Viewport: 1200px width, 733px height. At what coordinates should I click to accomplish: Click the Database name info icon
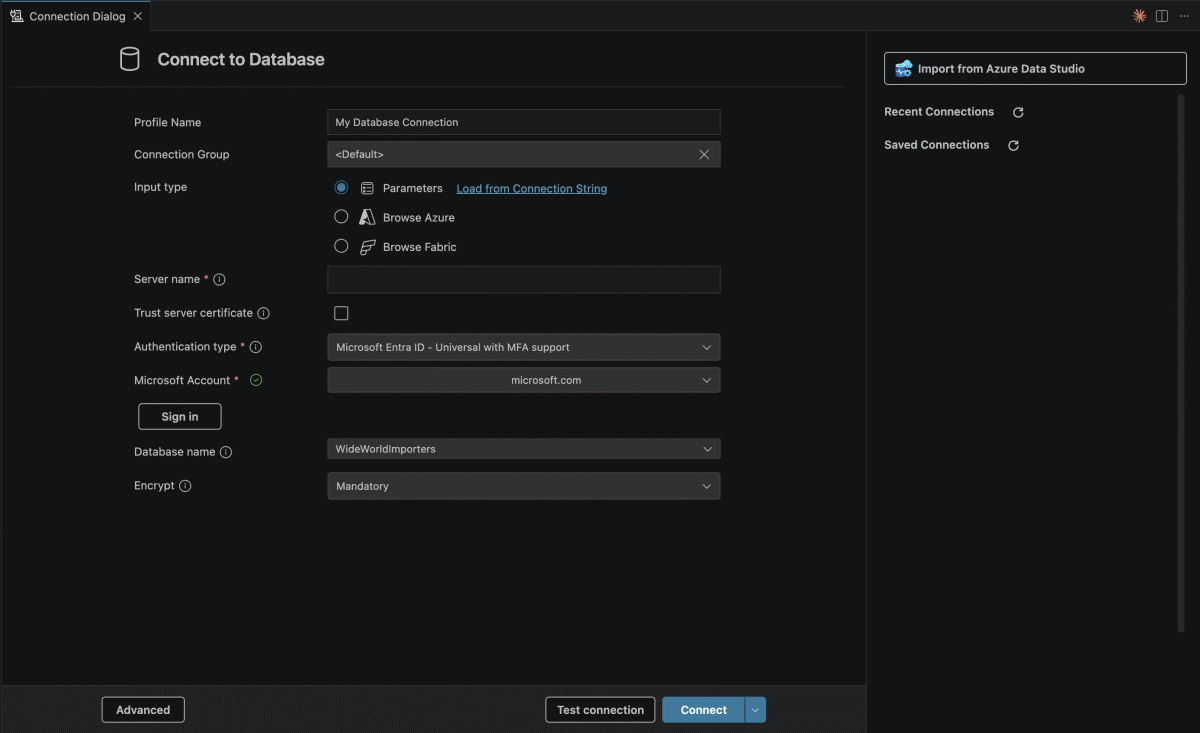pos(226,452)
